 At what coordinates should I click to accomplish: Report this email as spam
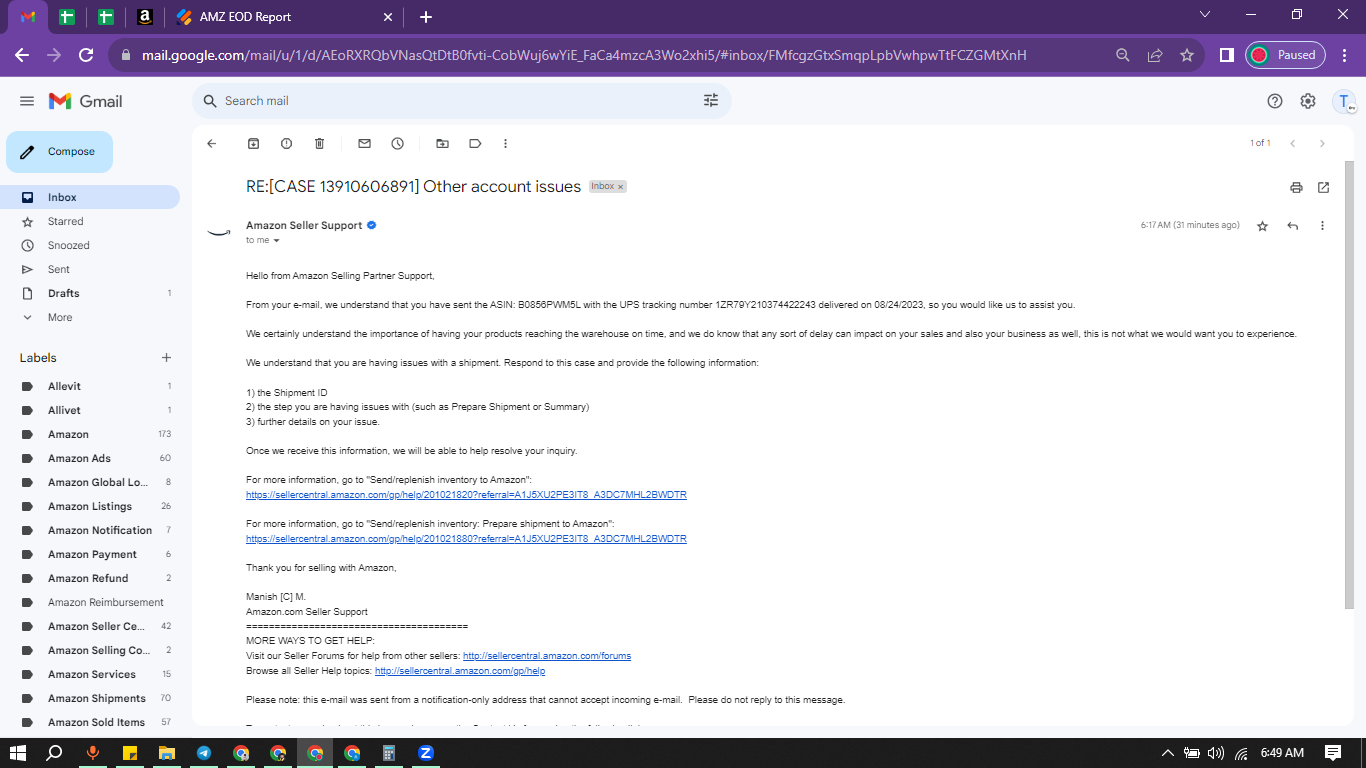coord(286,144)
